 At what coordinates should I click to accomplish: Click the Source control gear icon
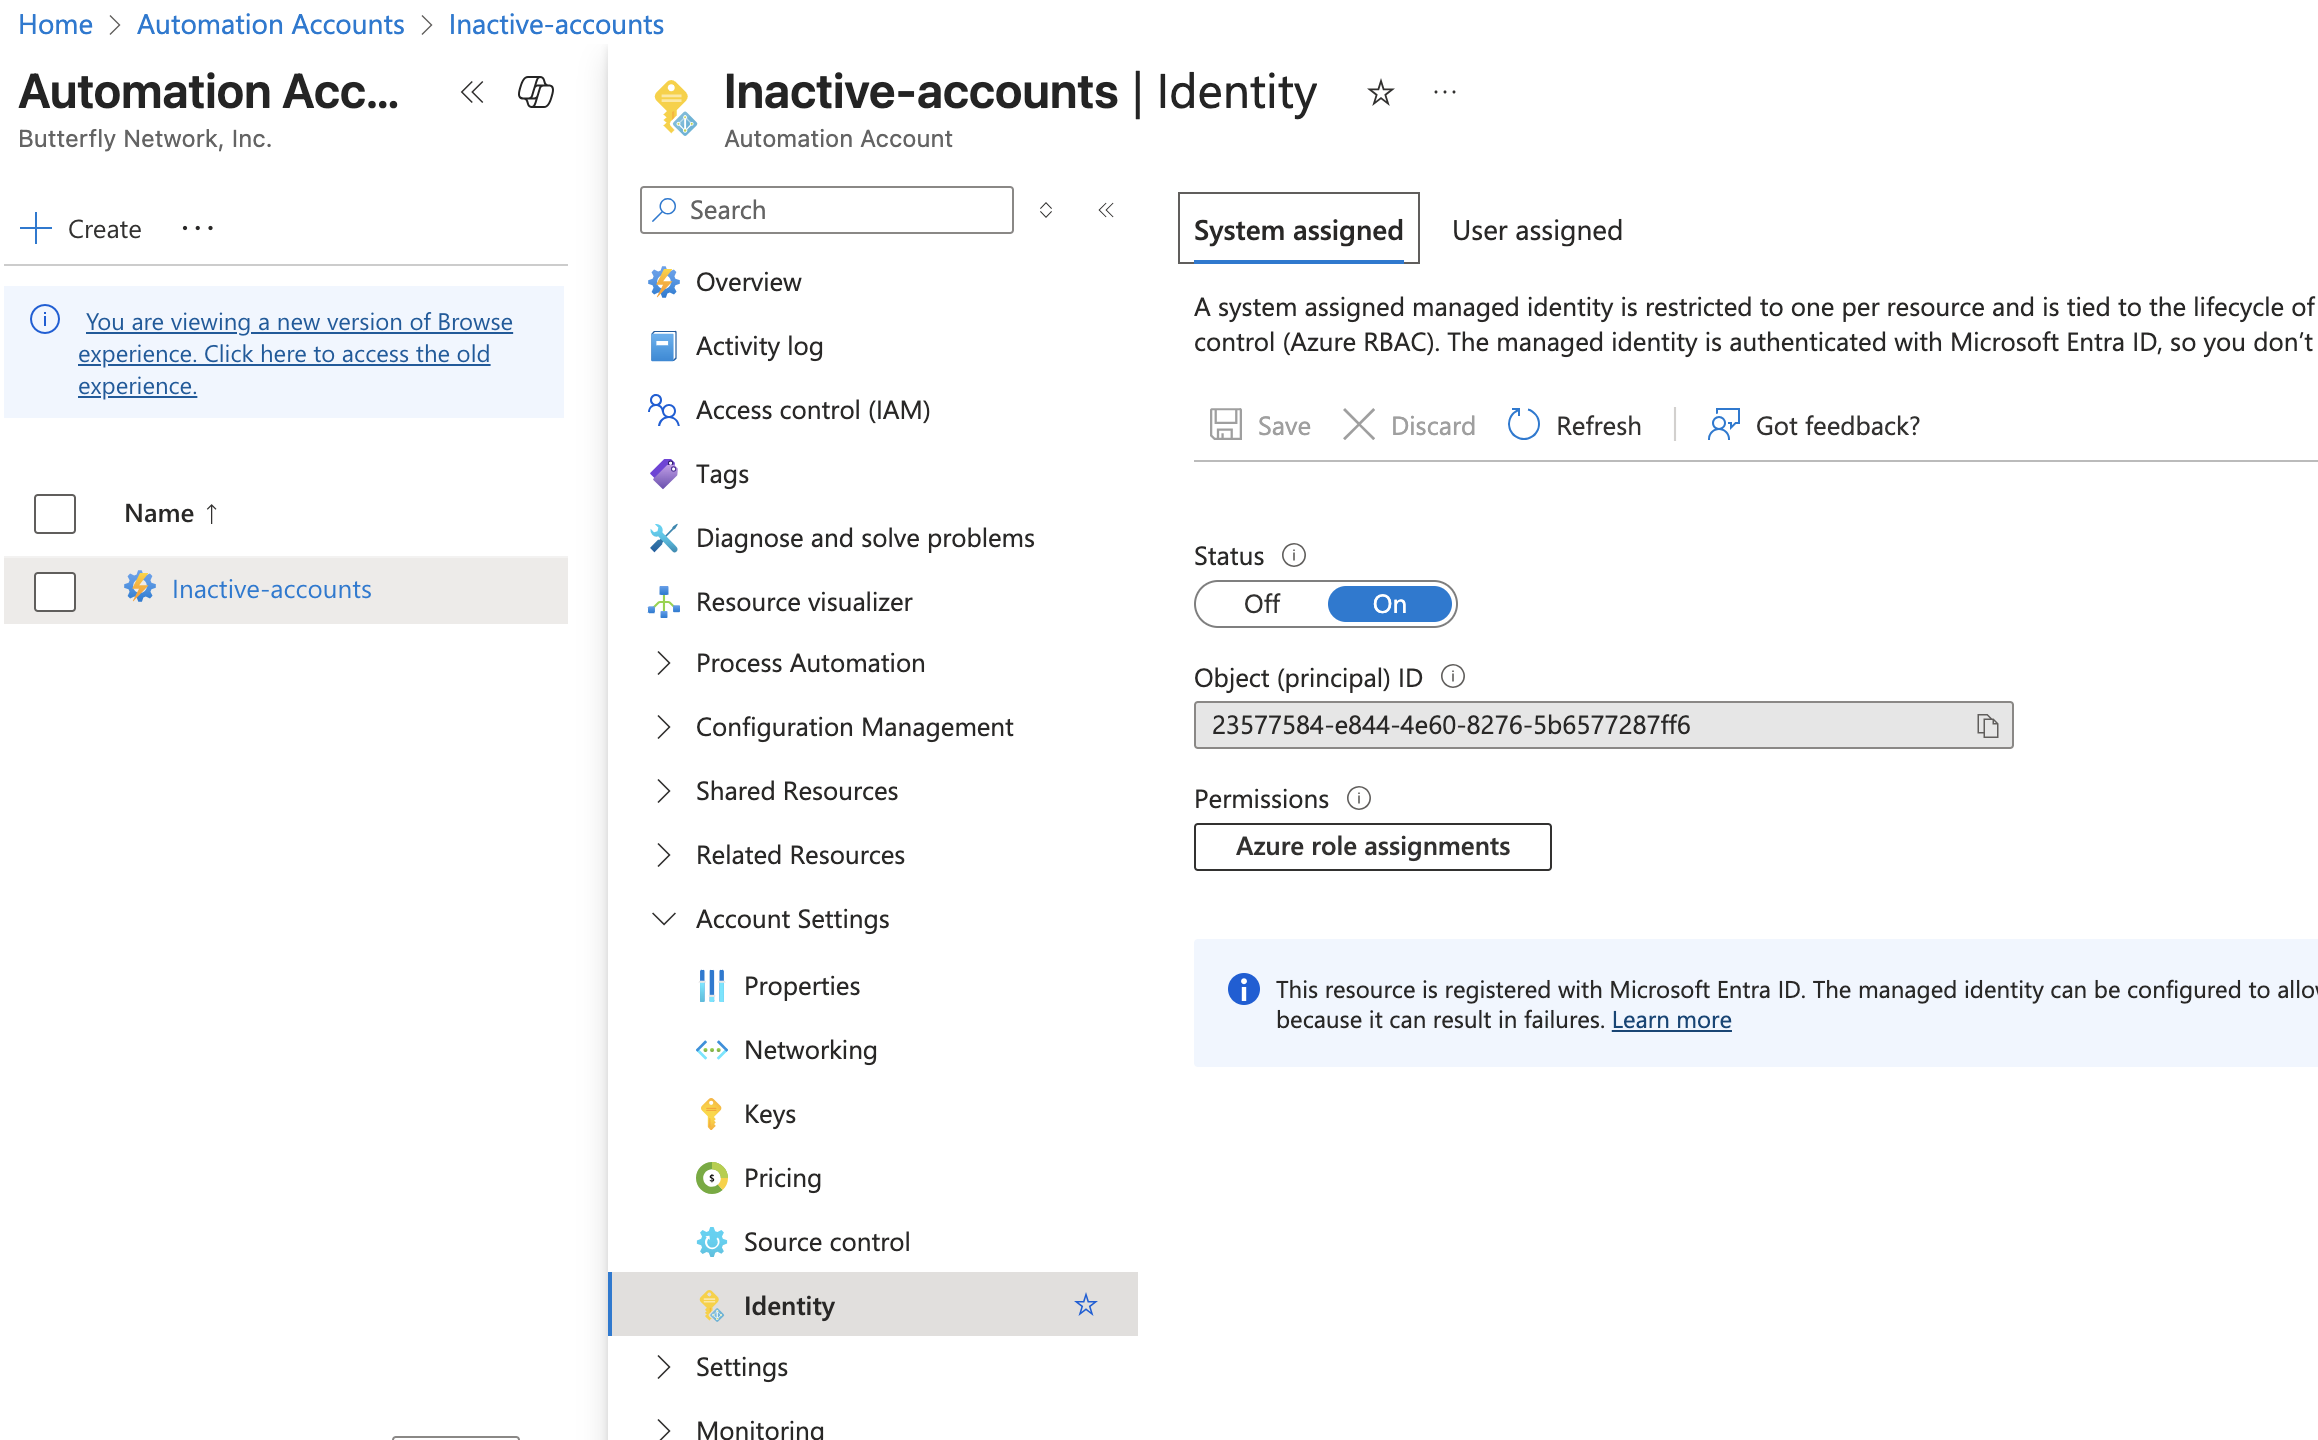click(712, 1242)
